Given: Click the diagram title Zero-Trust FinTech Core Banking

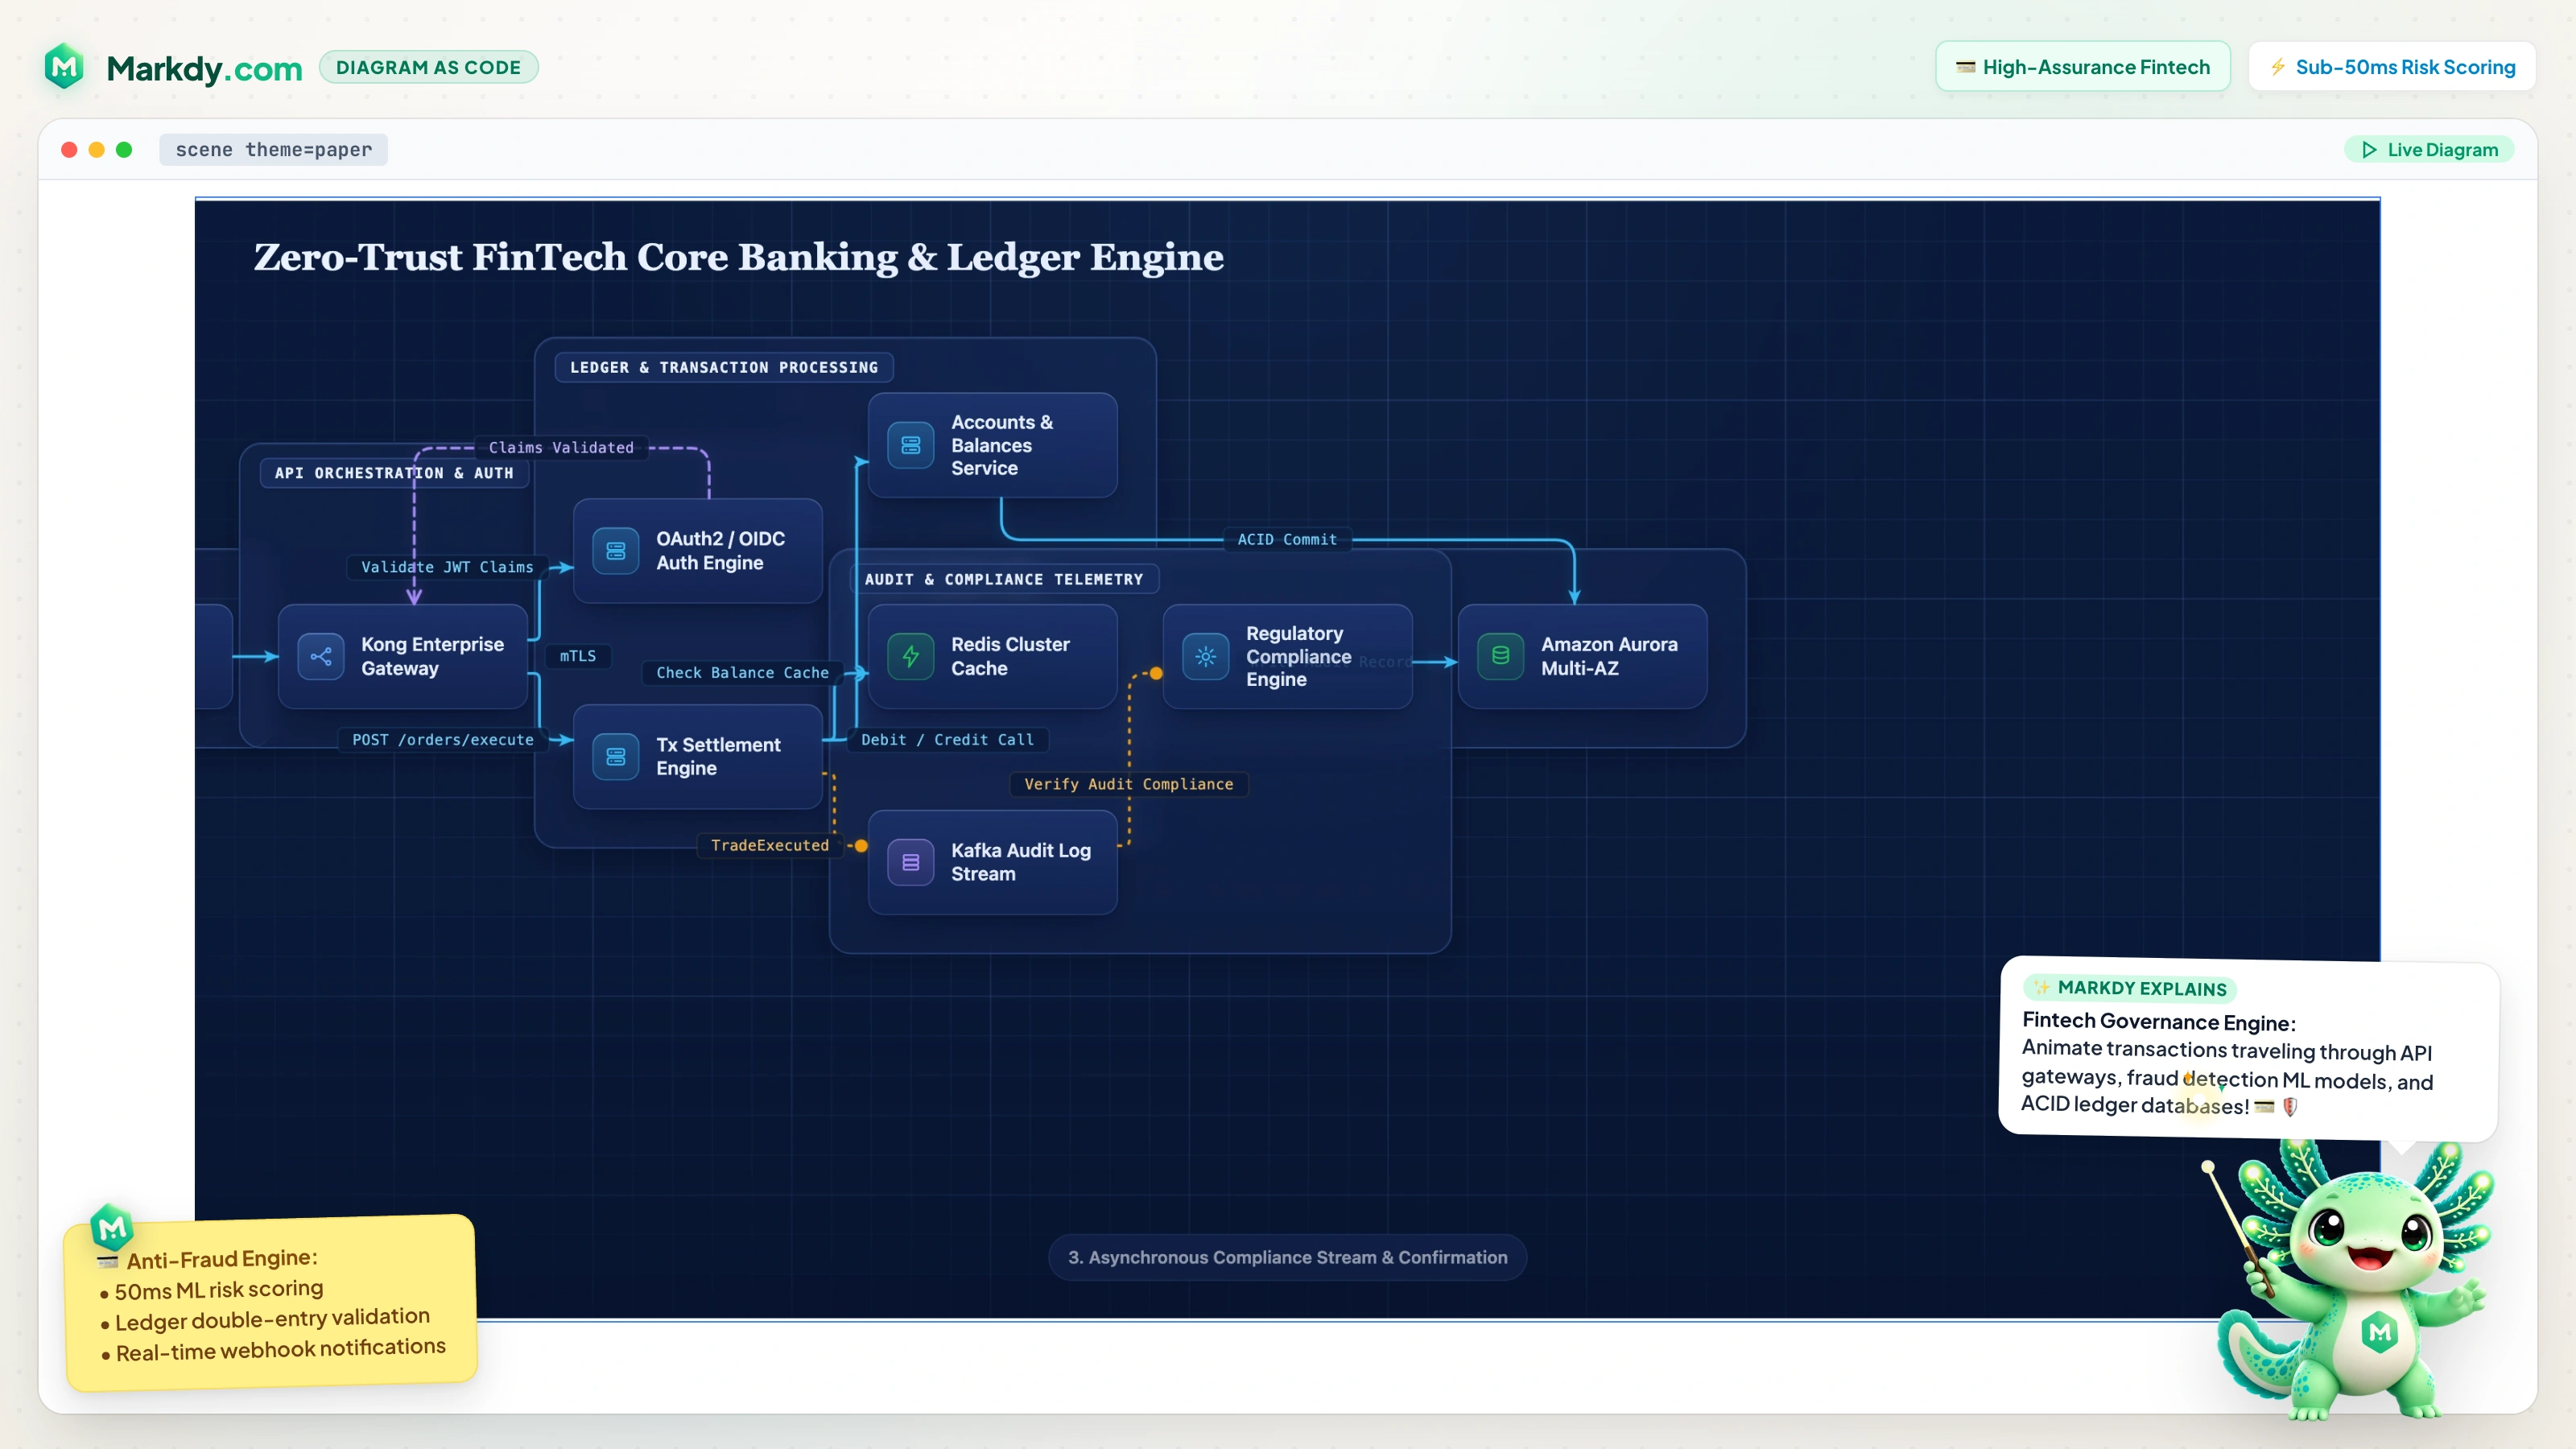Looking at the screenshot, I should coord(738,257).
